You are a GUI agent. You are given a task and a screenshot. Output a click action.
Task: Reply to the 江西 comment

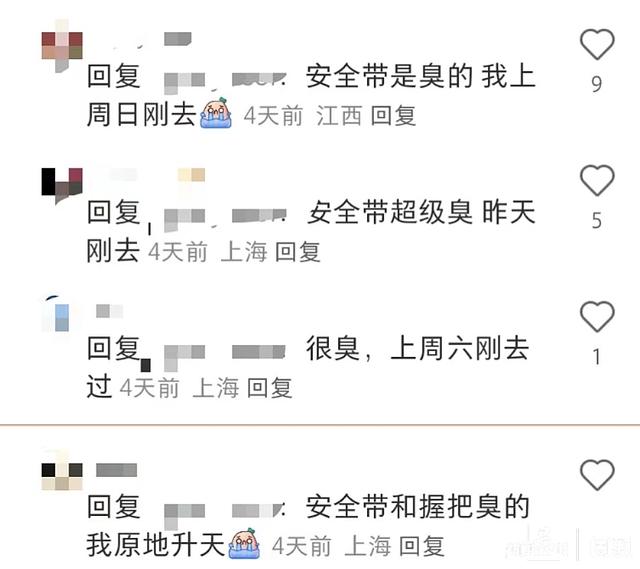tap(393, 116)
